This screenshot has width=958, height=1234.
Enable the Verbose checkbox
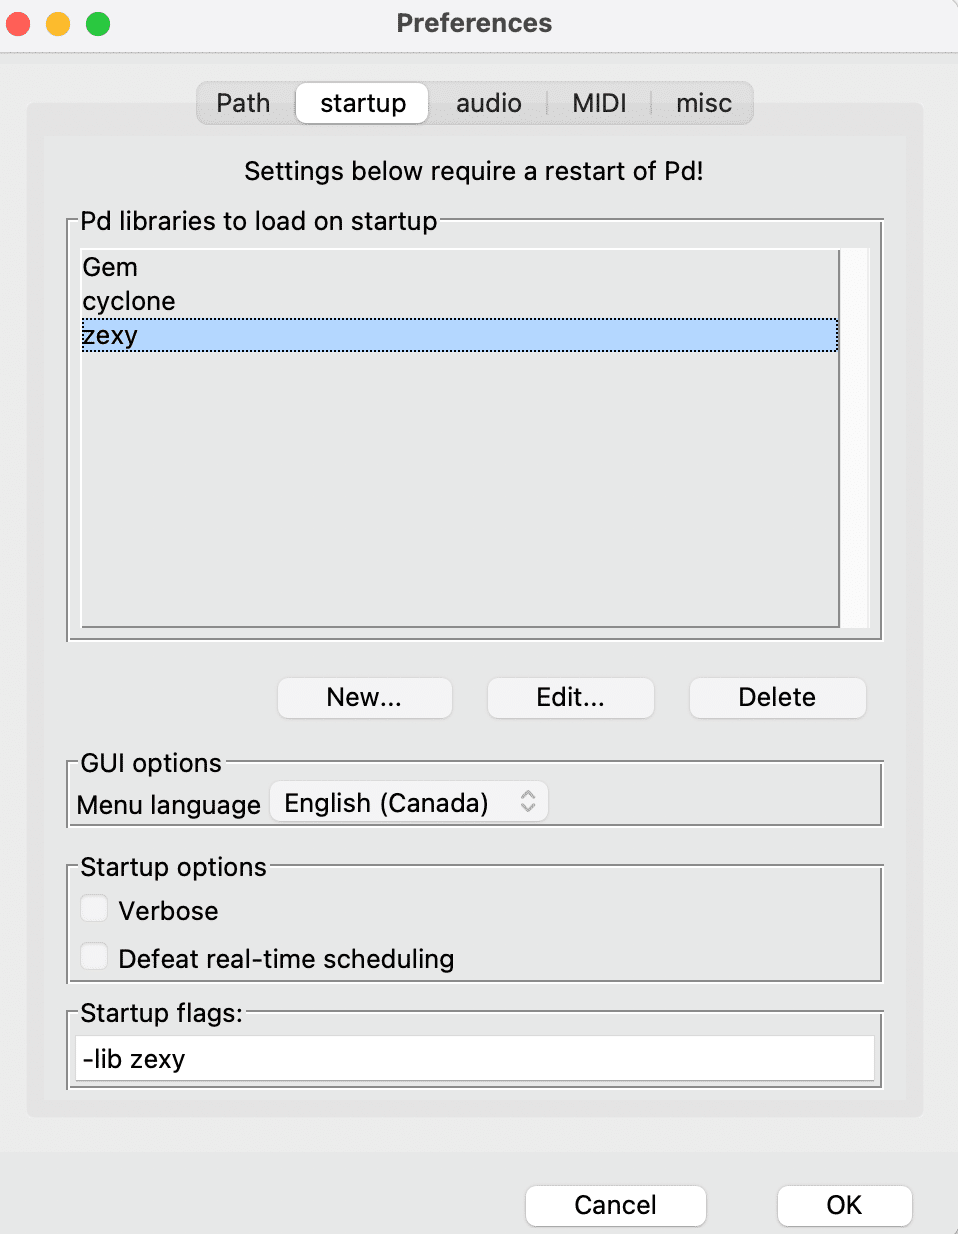95,909
